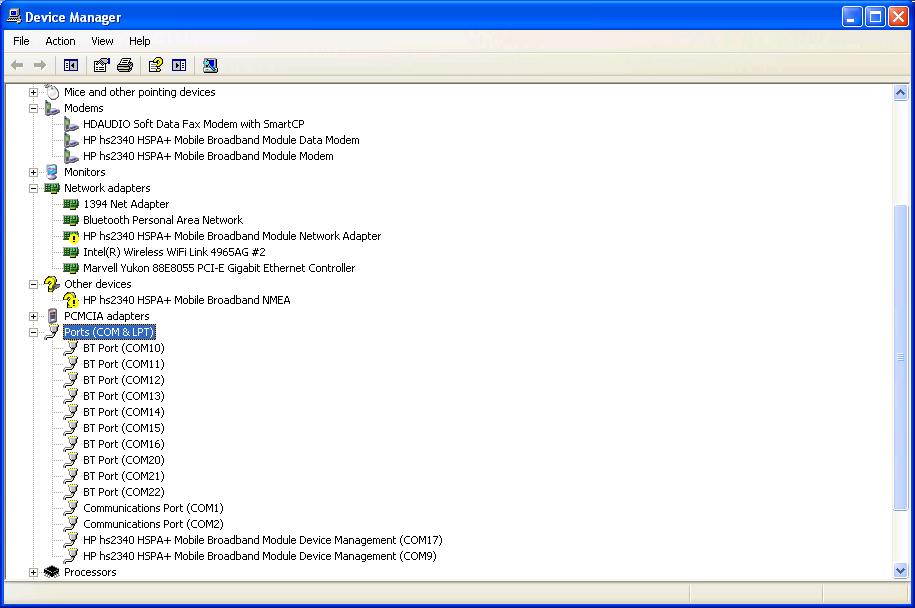
Task: Minimize the Device Manager window
Action: pos(852,17)
